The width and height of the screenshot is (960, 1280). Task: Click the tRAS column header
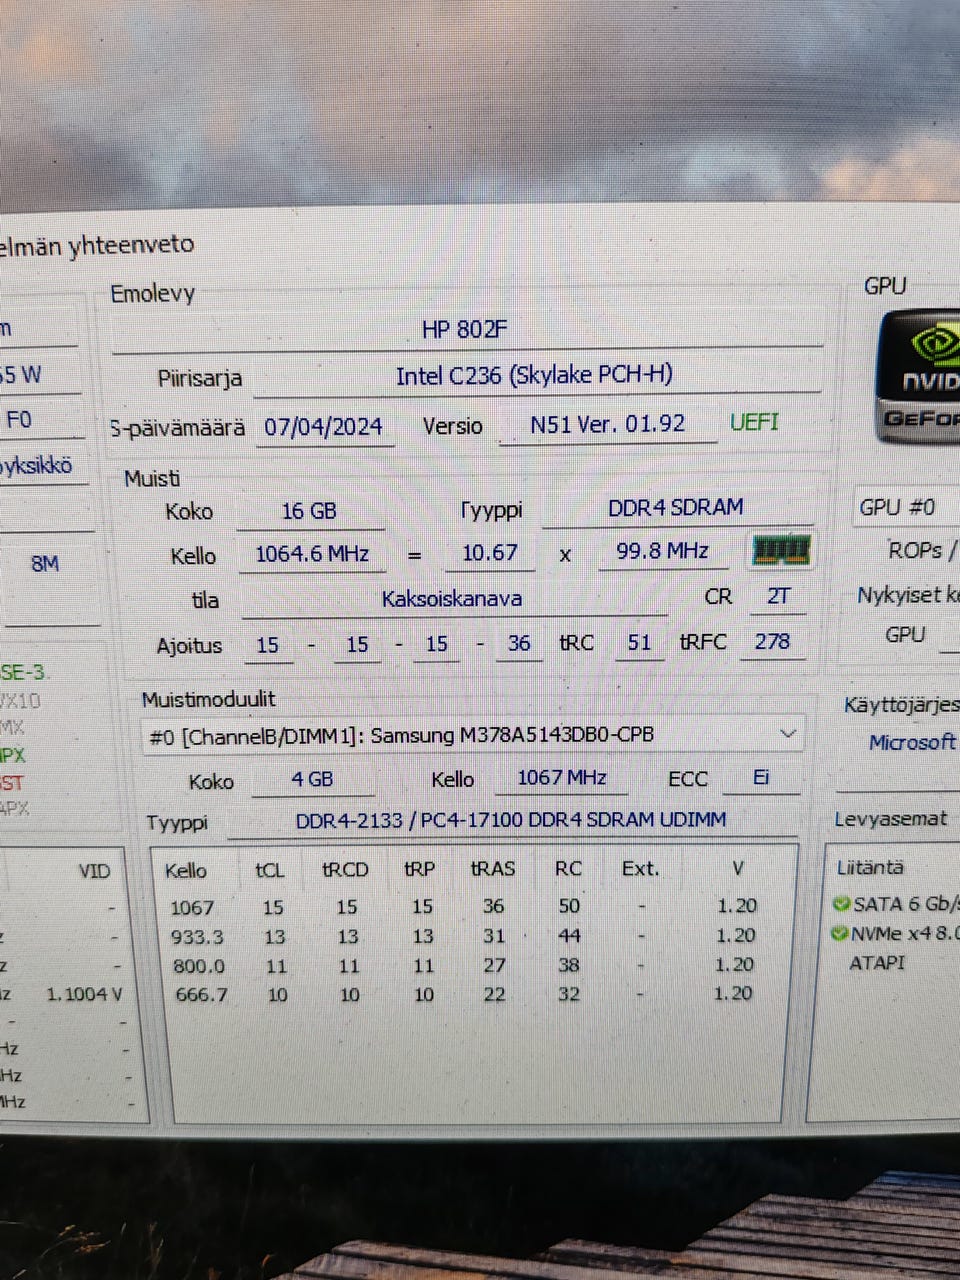(493, 869)
